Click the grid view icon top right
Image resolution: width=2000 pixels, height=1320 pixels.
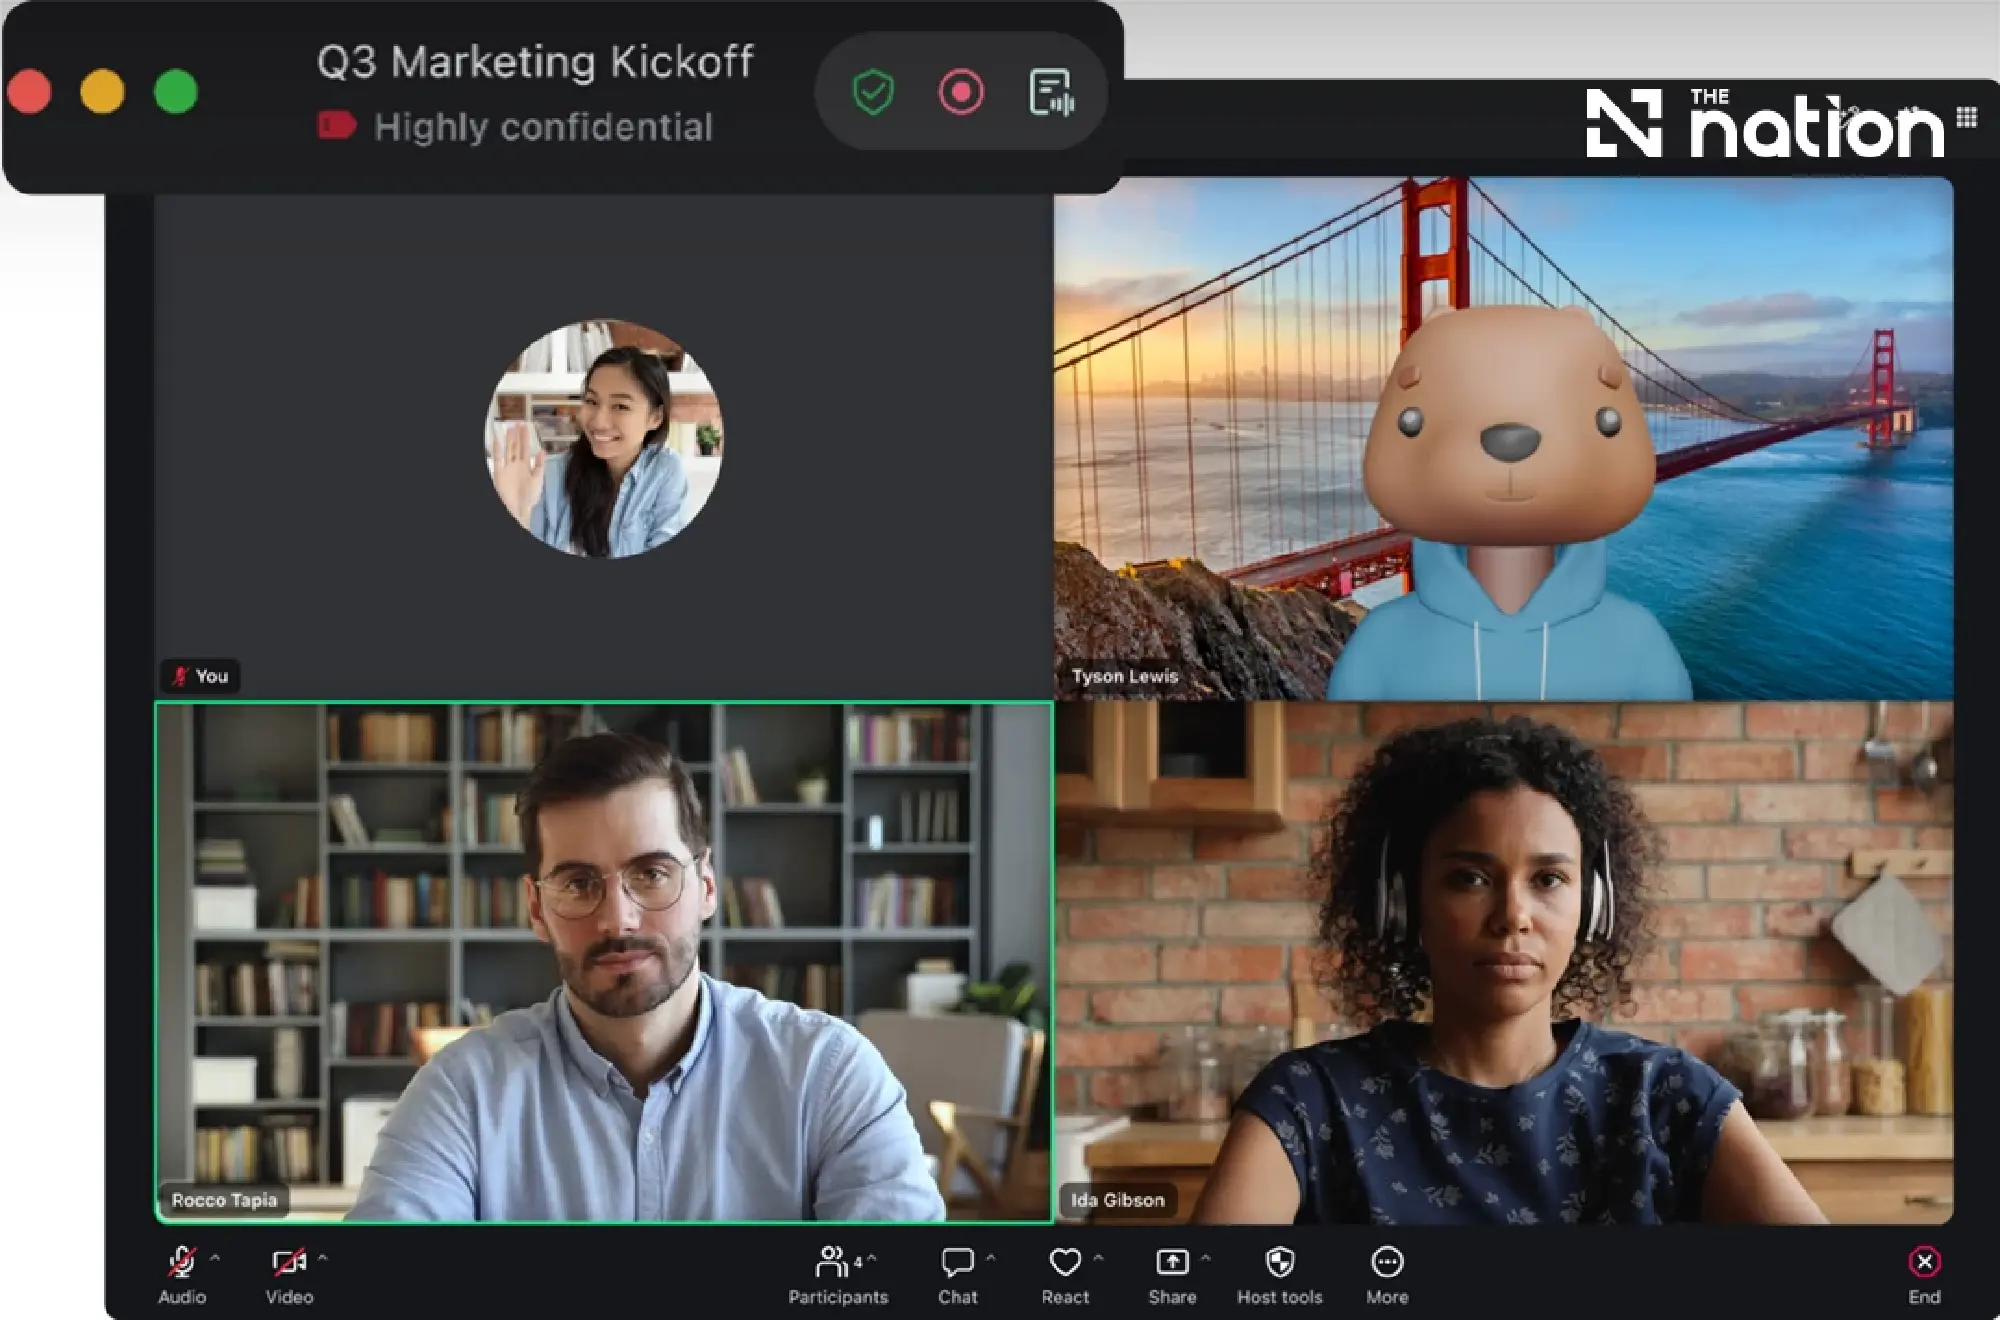click(1967, 117)
